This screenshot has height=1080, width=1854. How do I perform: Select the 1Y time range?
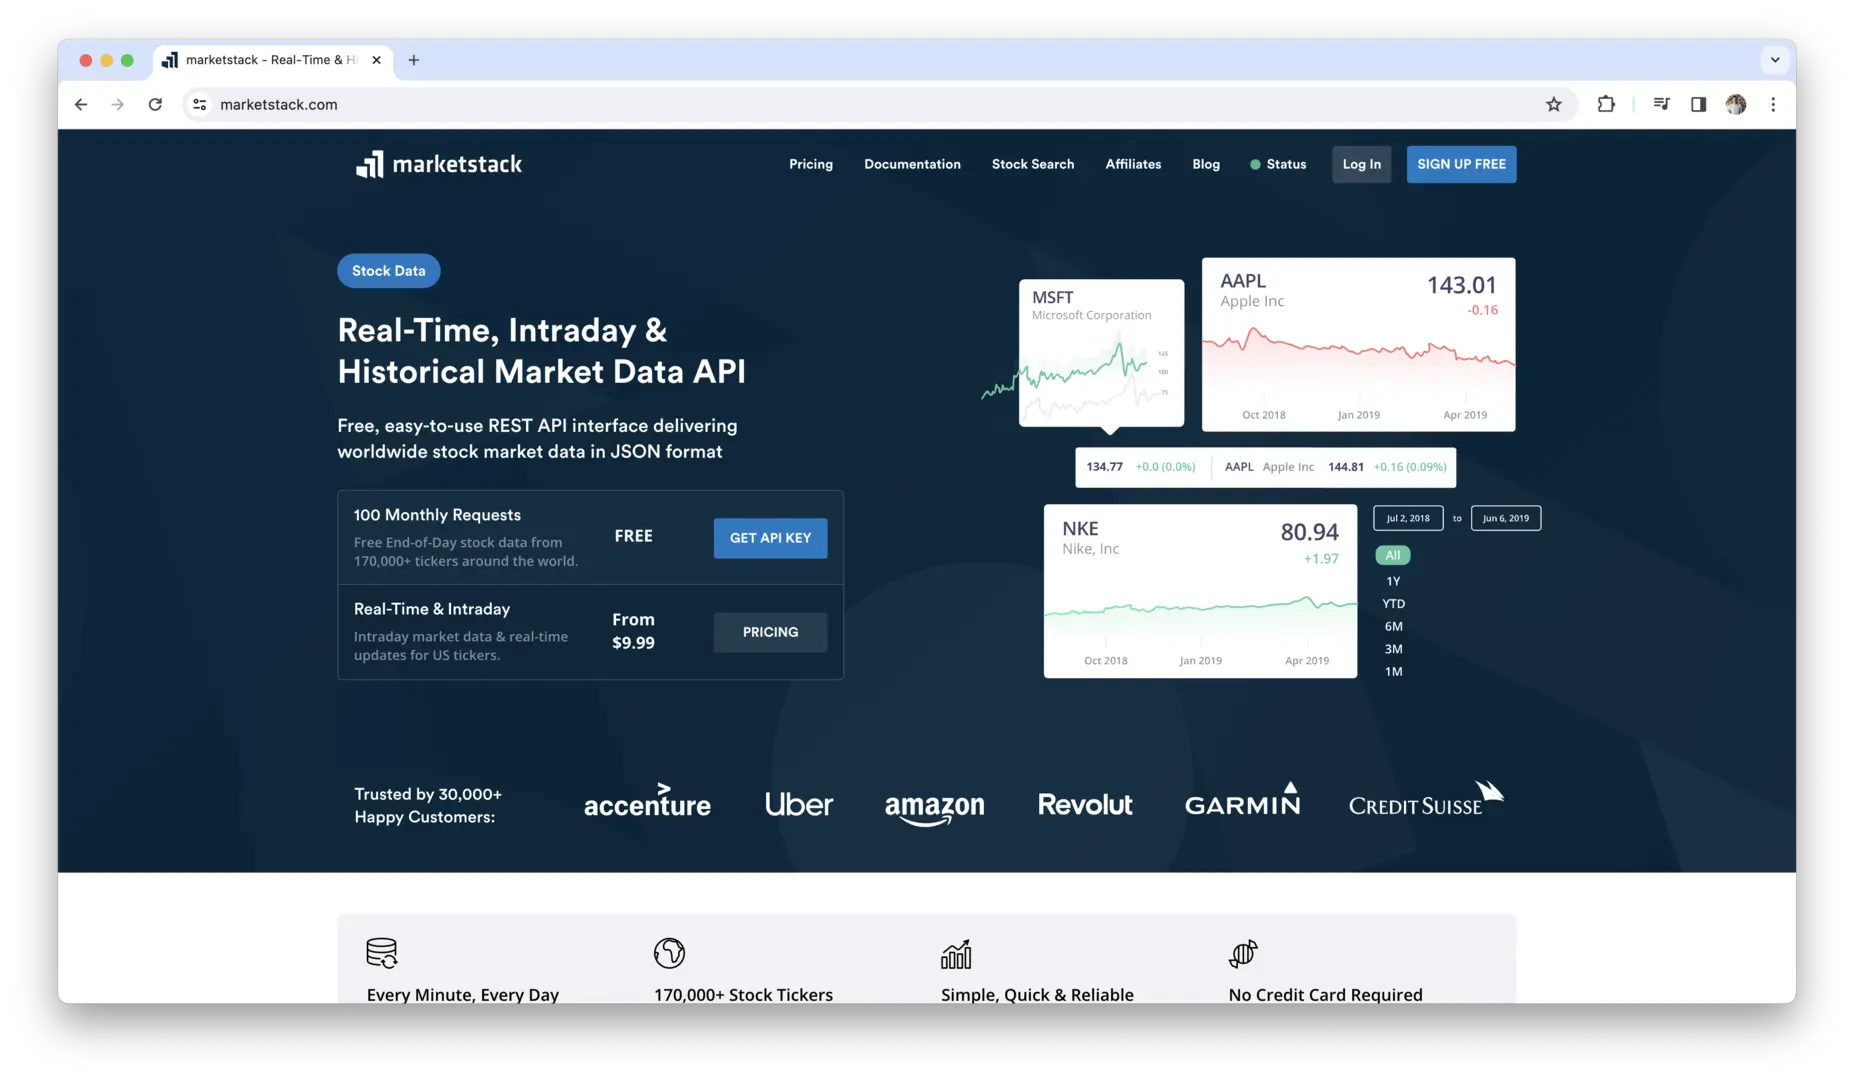coord(1393,581)
